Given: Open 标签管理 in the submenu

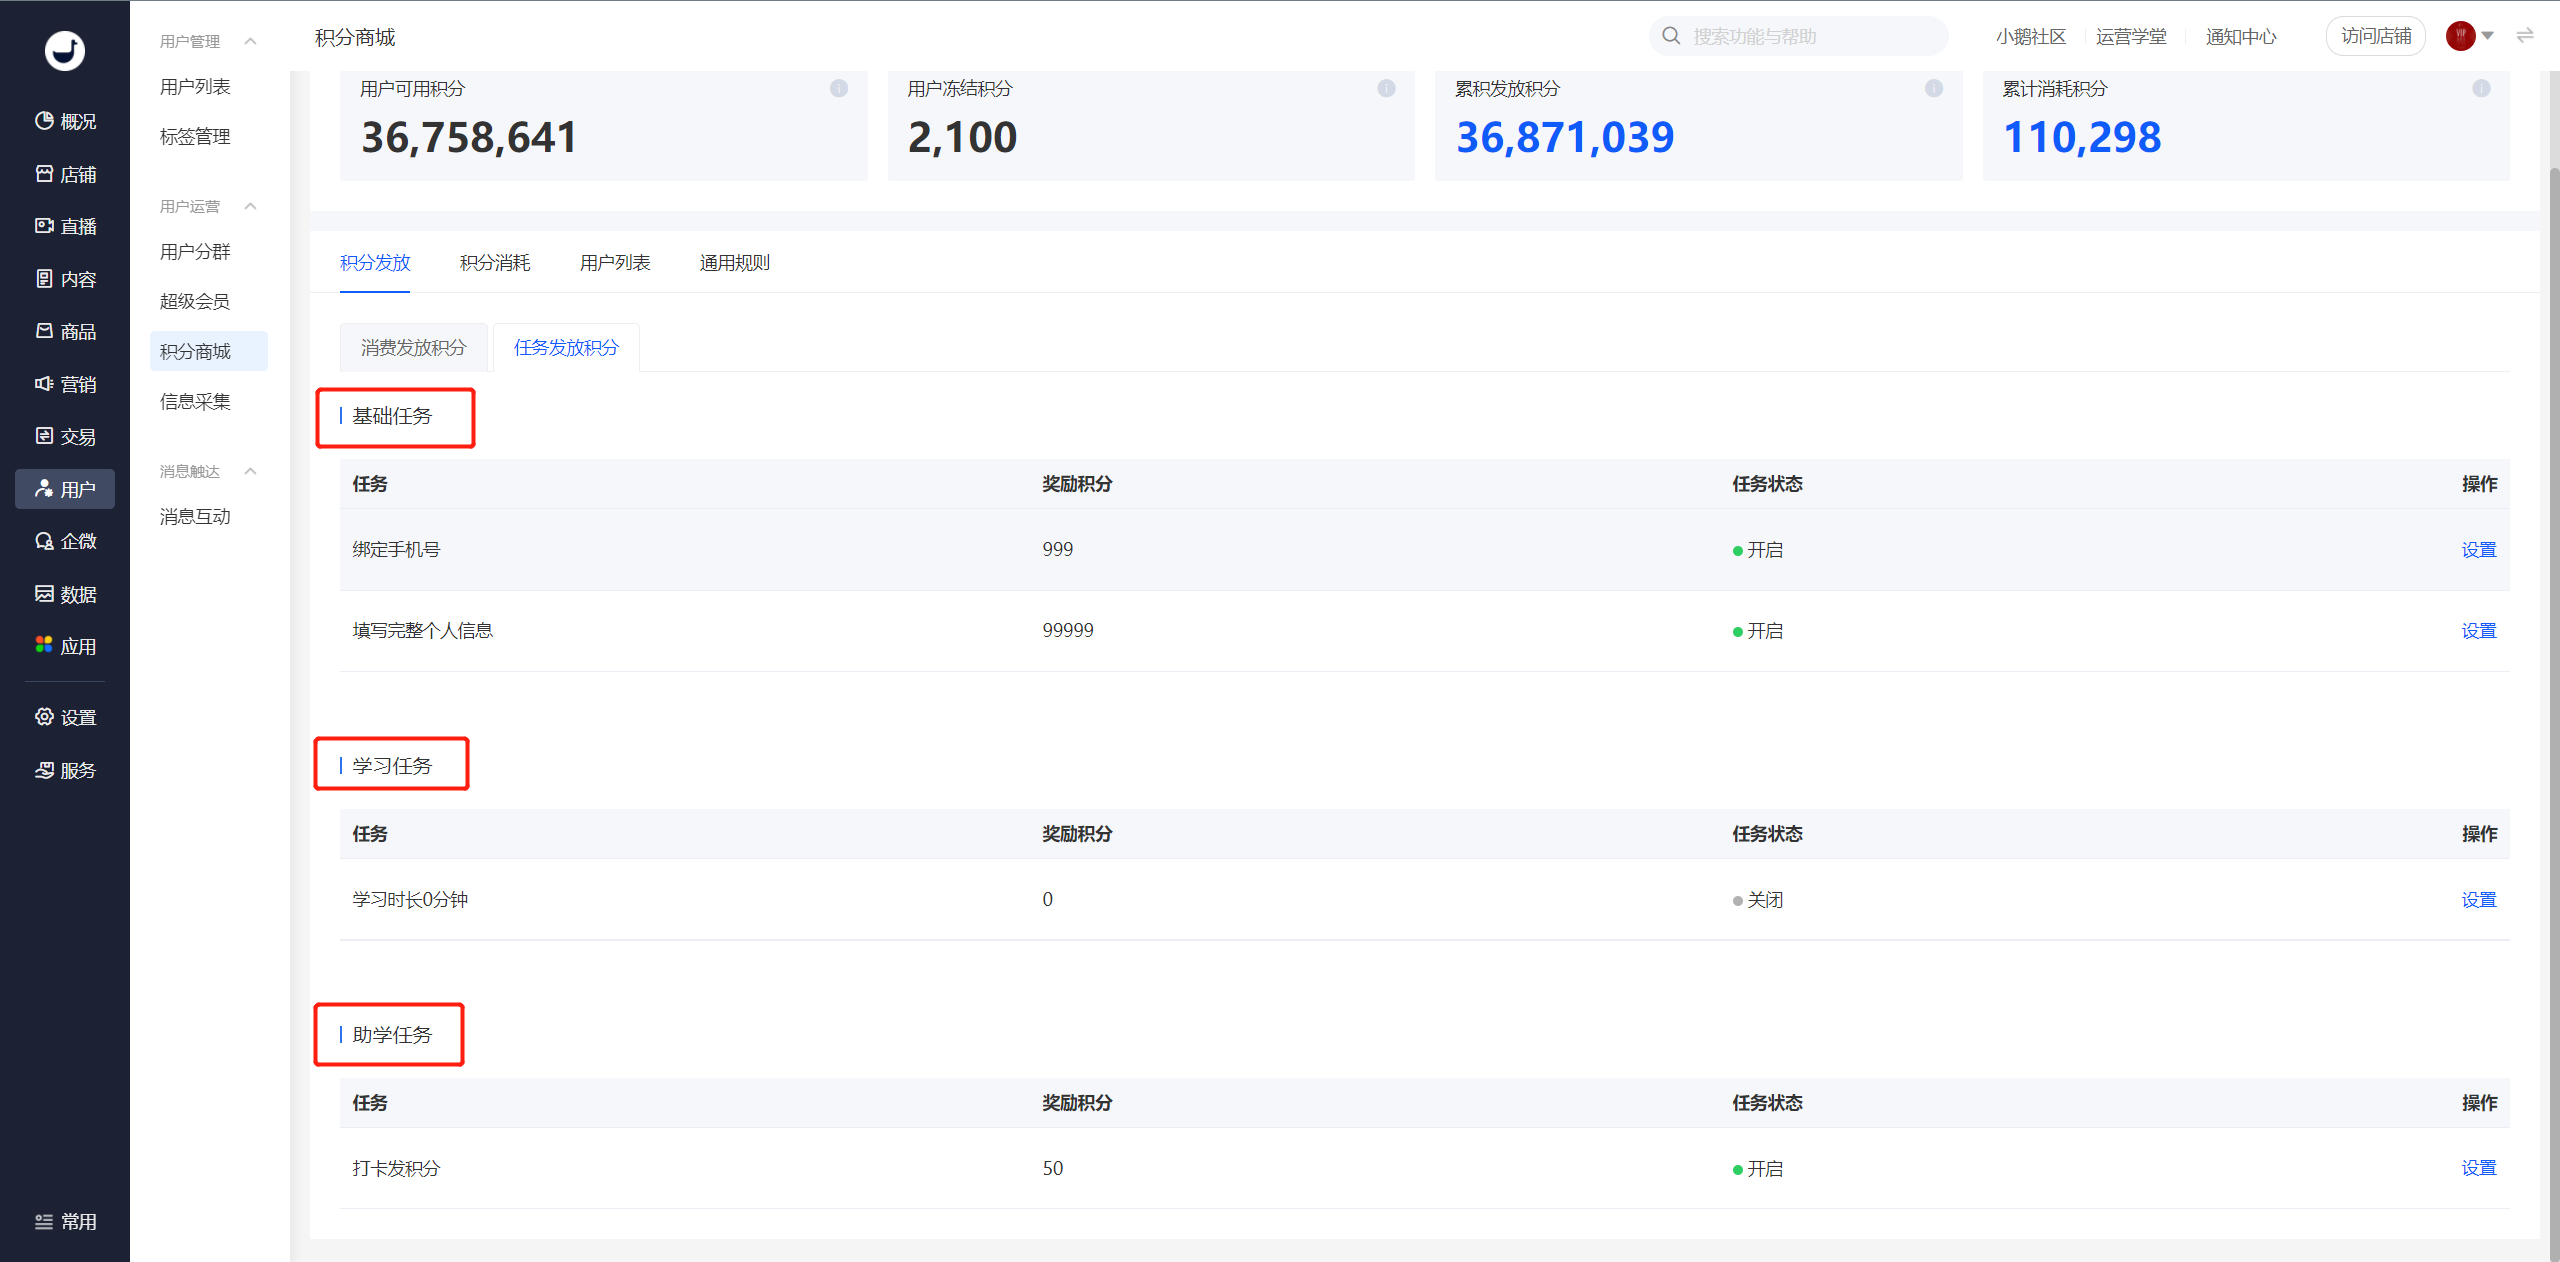Looking at the screenshot, I should click(196, 136).
